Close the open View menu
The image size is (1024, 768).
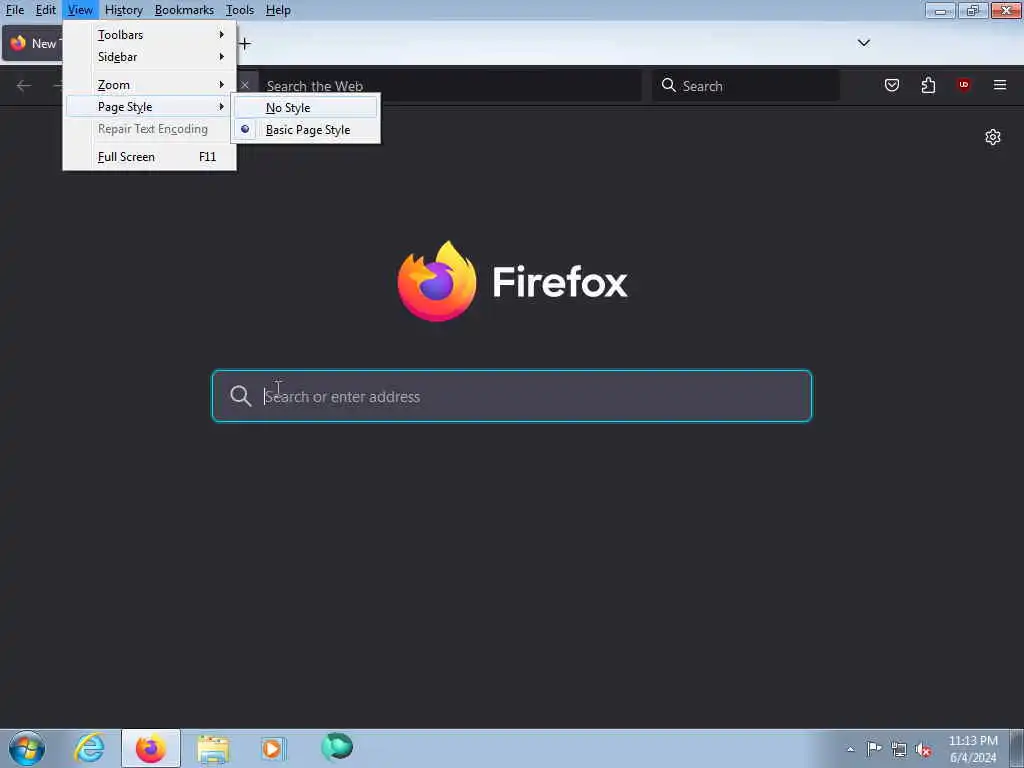click(80, 10)
